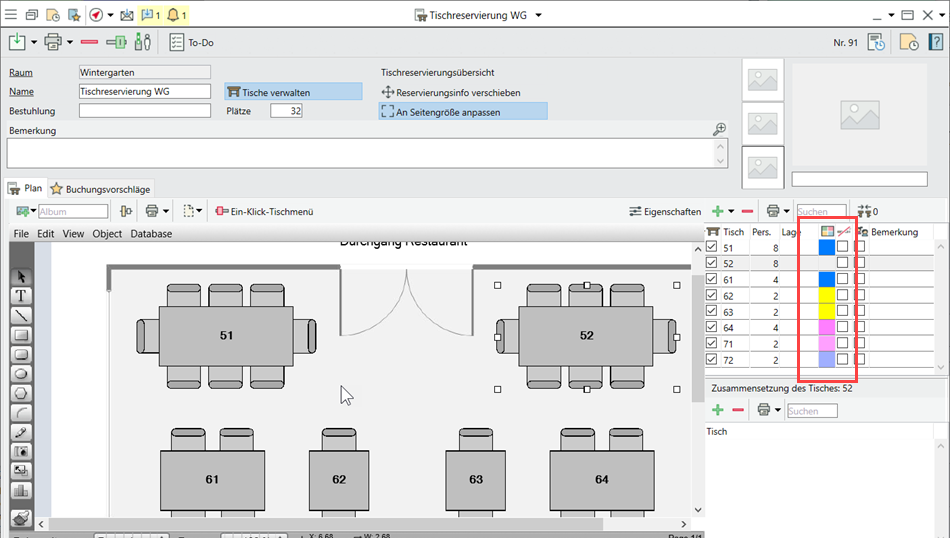Open the To-Do checklist
Screen dimensions: 950x538
[191, 42]
